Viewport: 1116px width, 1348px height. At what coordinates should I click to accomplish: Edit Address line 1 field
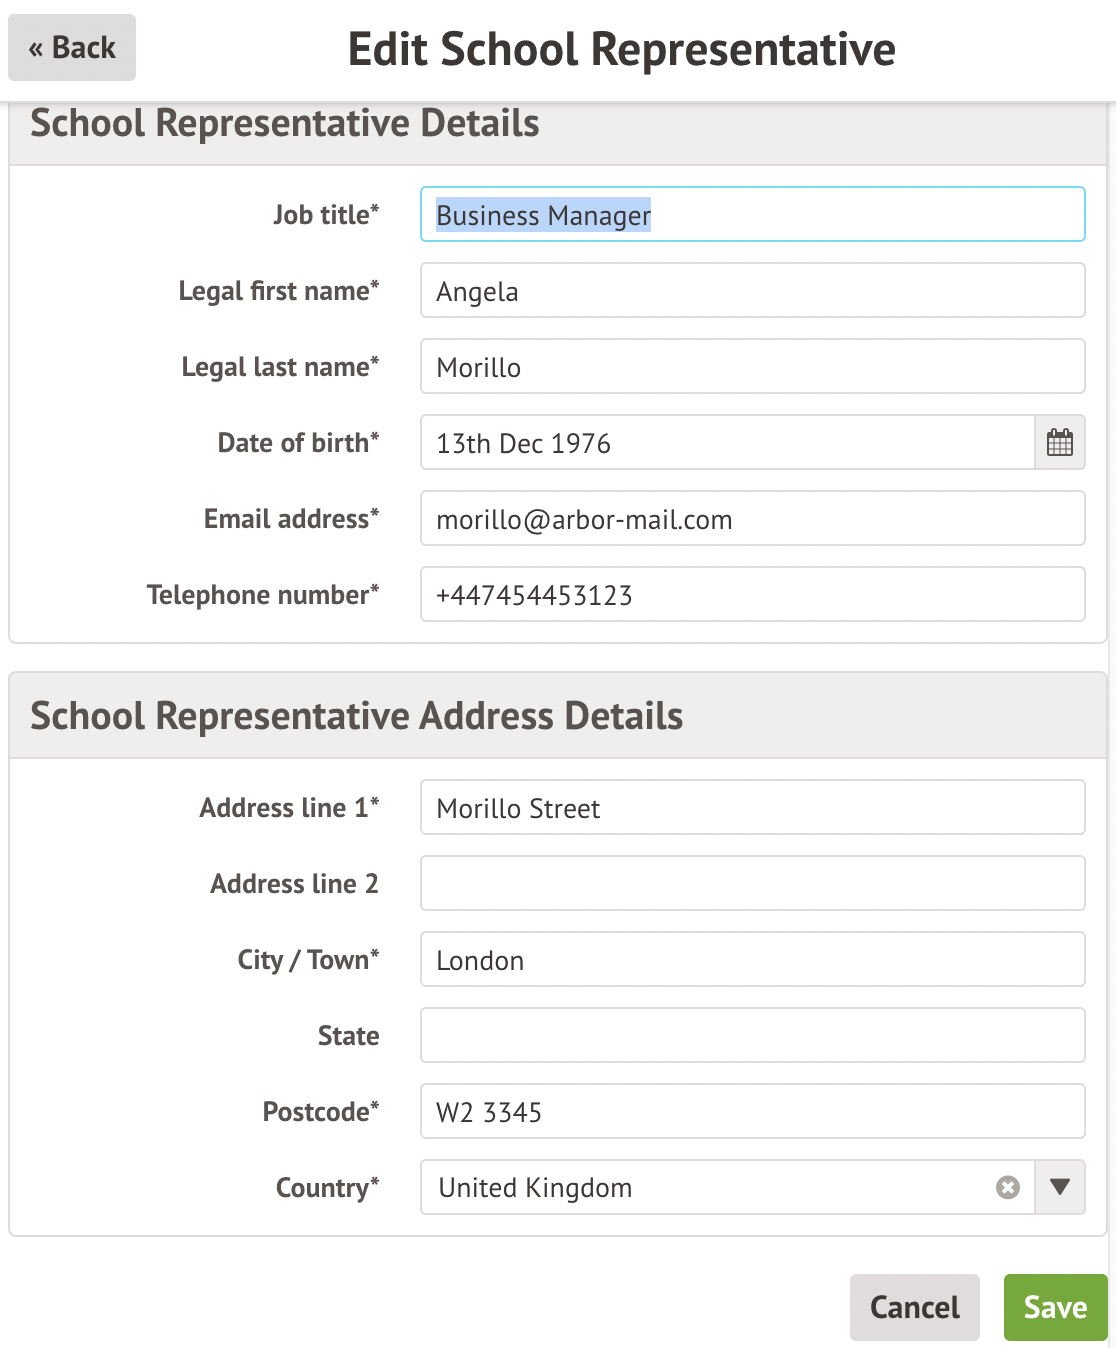coord(752,808)
